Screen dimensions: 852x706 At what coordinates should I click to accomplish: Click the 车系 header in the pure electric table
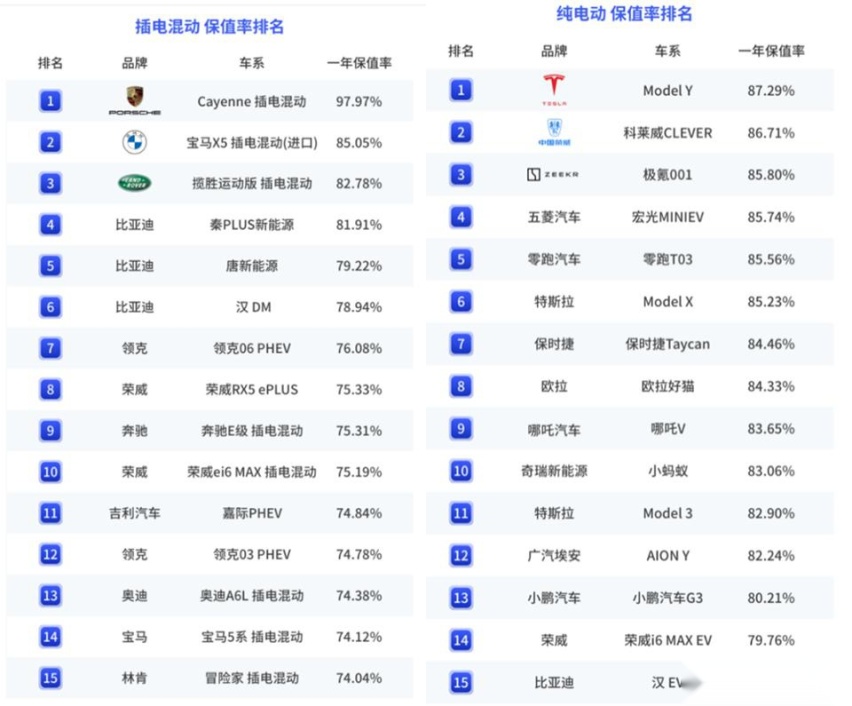pyautogui.click(x=667, y=51)
